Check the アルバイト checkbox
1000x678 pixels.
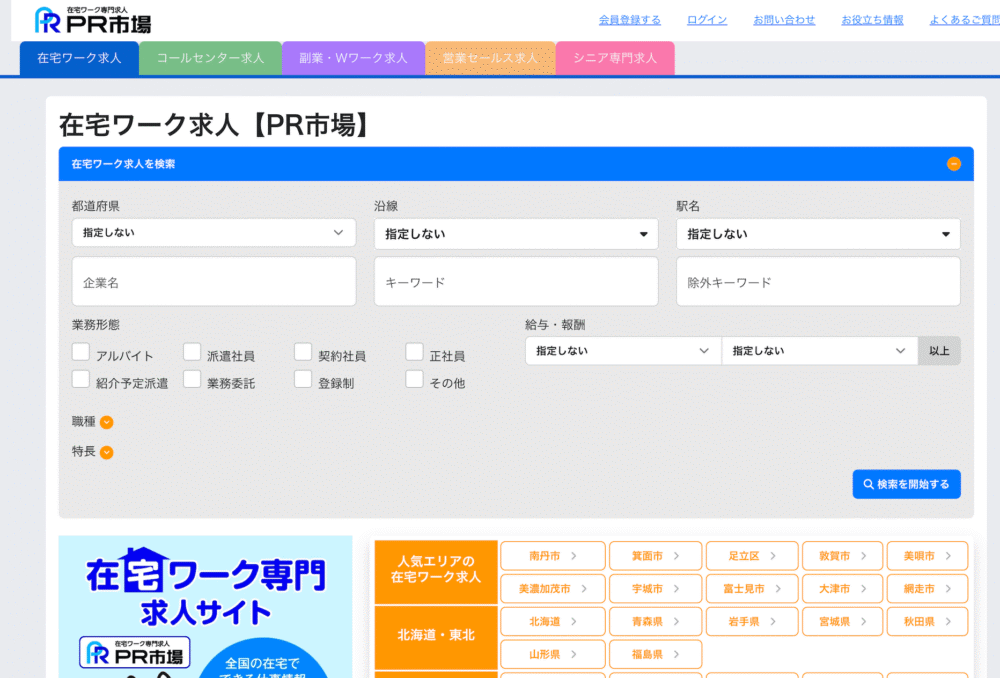(x=81, y=352)
